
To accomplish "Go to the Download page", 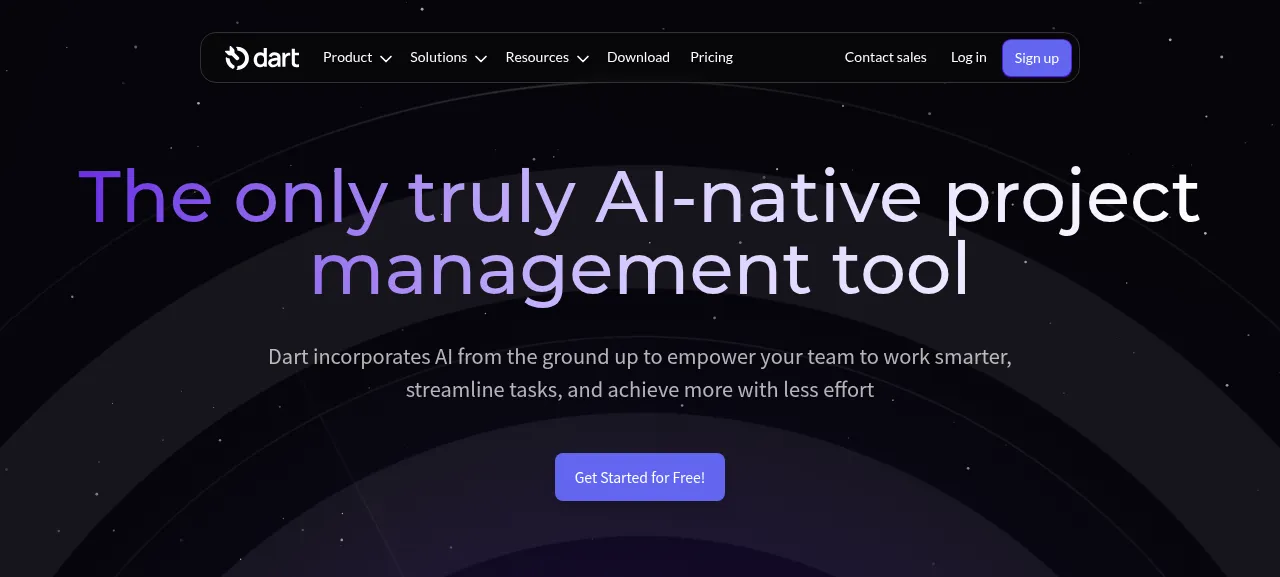I will (x=638, y=57).
